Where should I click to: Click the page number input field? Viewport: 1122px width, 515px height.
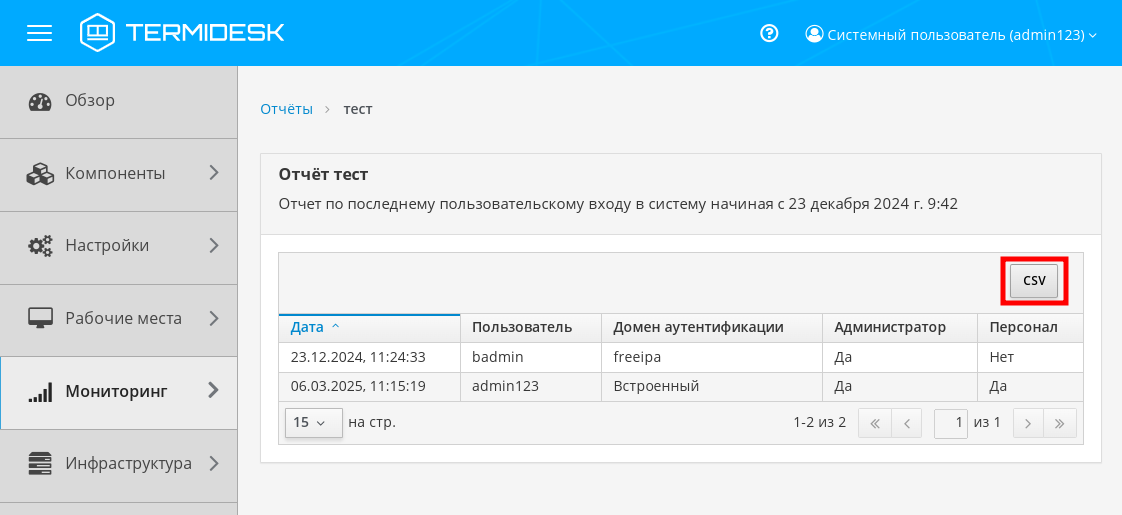(x=951, y=423)
